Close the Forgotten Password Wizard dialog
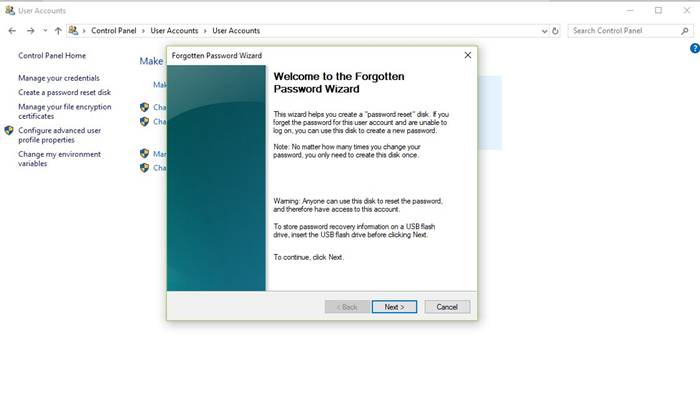This screenshot has width=700, height=393. 467,55
